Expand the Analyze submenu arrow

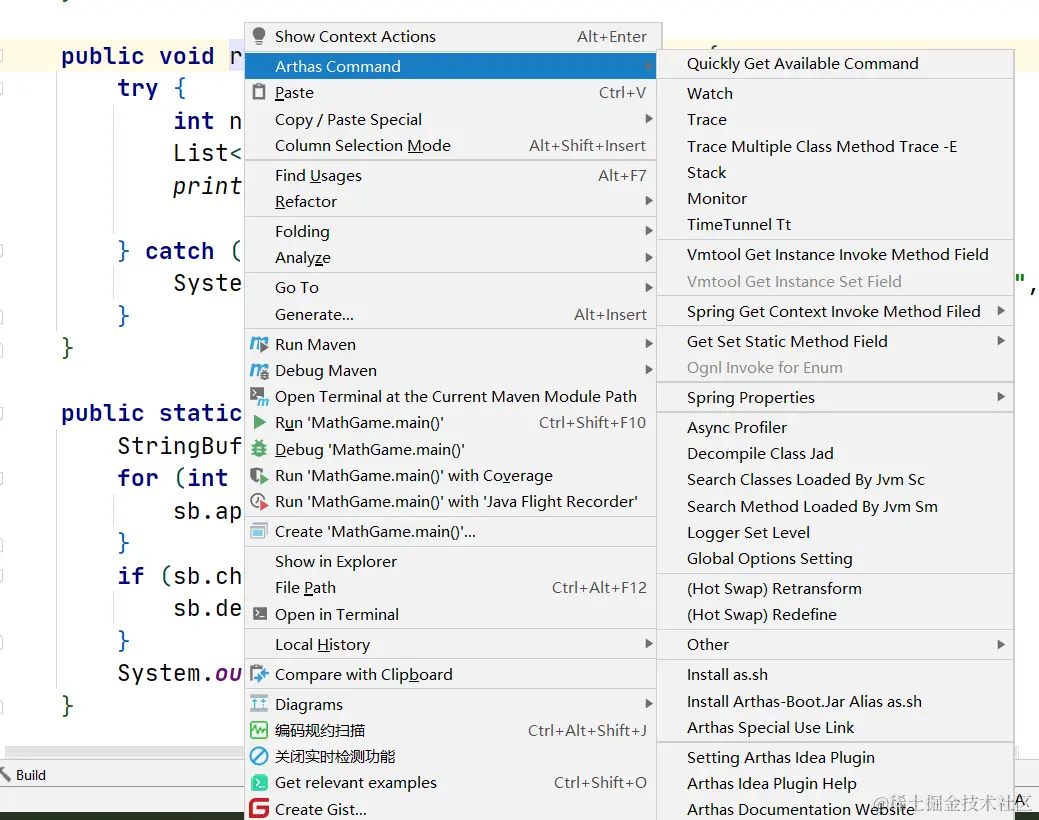pyautogui.click(x=649, y=257)
